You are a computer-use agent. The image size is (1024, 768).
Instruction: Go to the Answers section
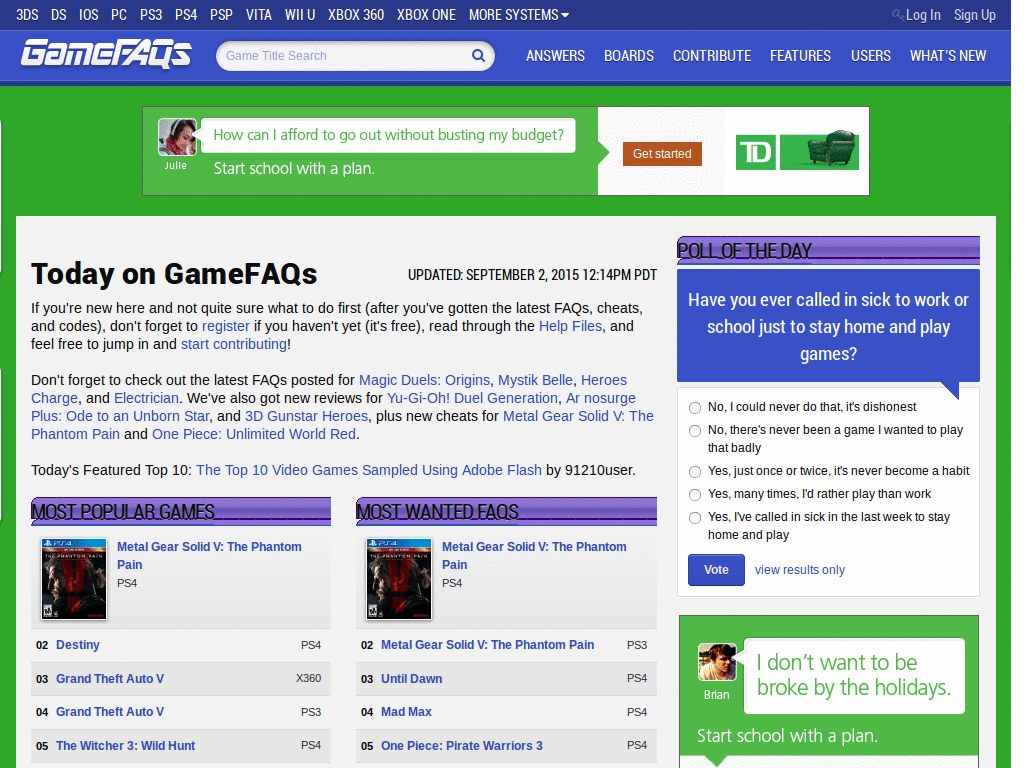point(556,56)
